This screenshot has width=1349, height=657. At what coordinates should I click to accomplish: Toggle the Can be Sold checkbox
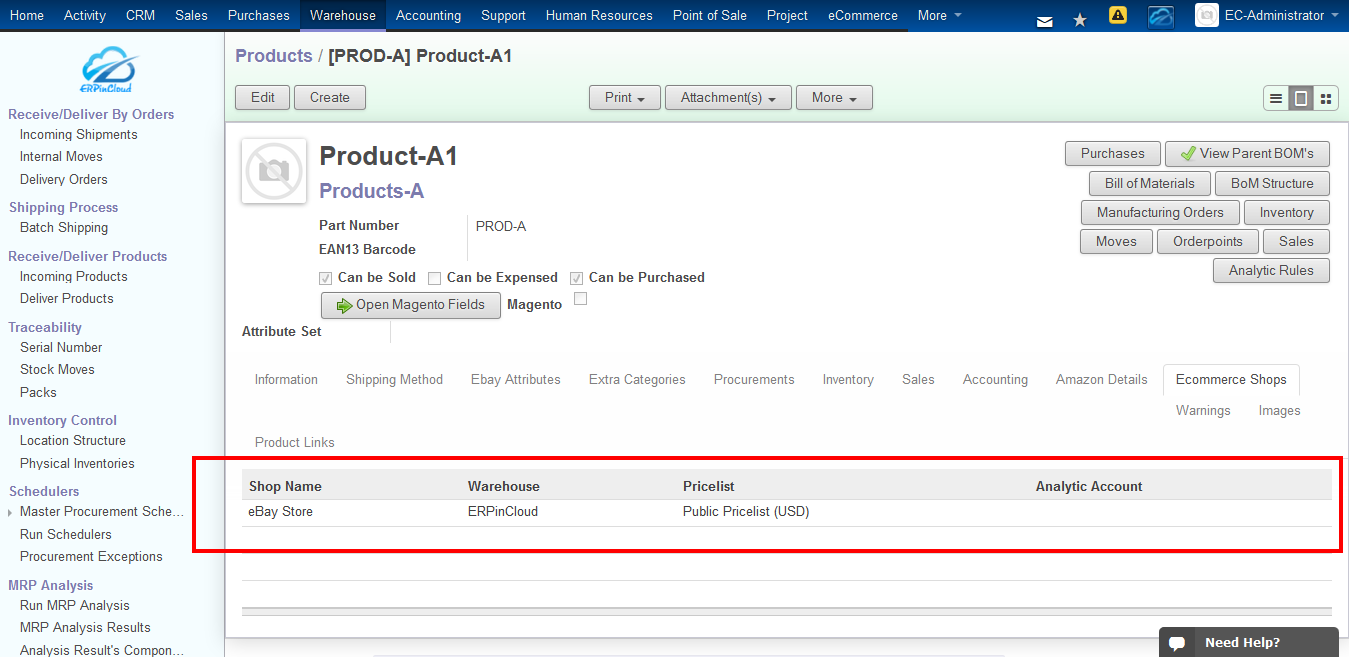pos(325,278)
